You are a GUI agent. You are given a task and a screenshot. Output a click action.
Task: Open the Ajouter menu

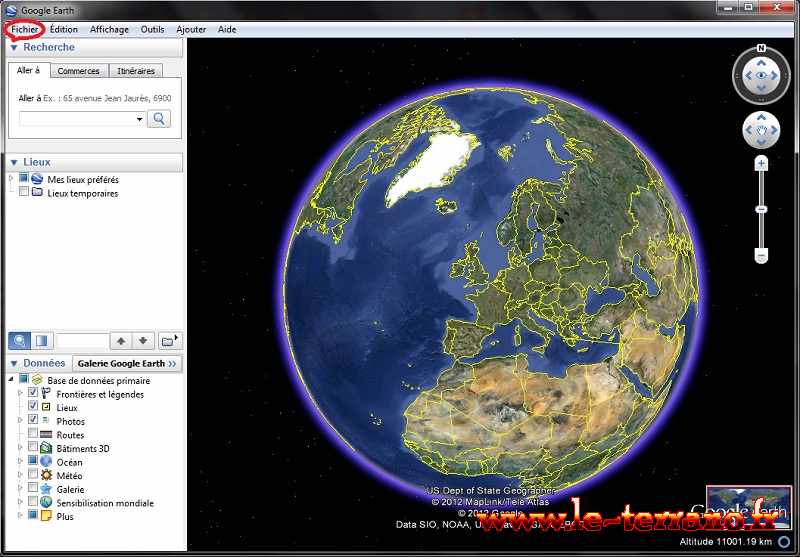coord(191,30)
